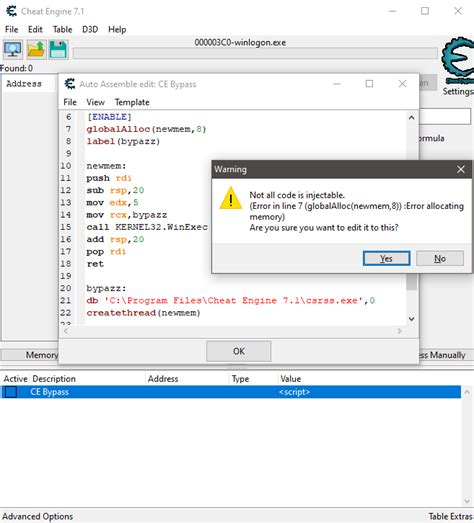Click the Description column header
Viewport: 474px width, 523px height.
click(x=54, y=379)
